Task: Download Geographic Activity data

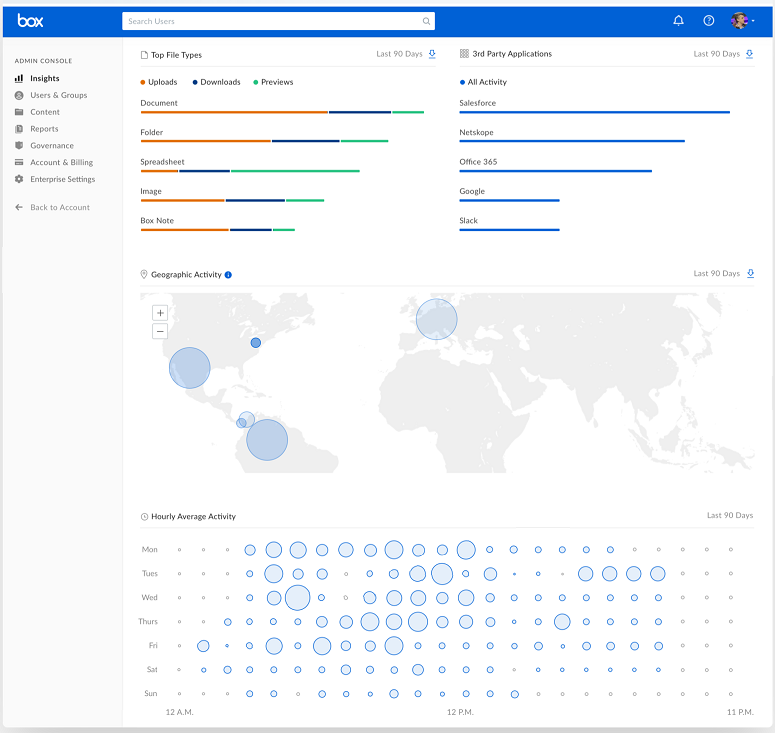Action: [750, 273]
